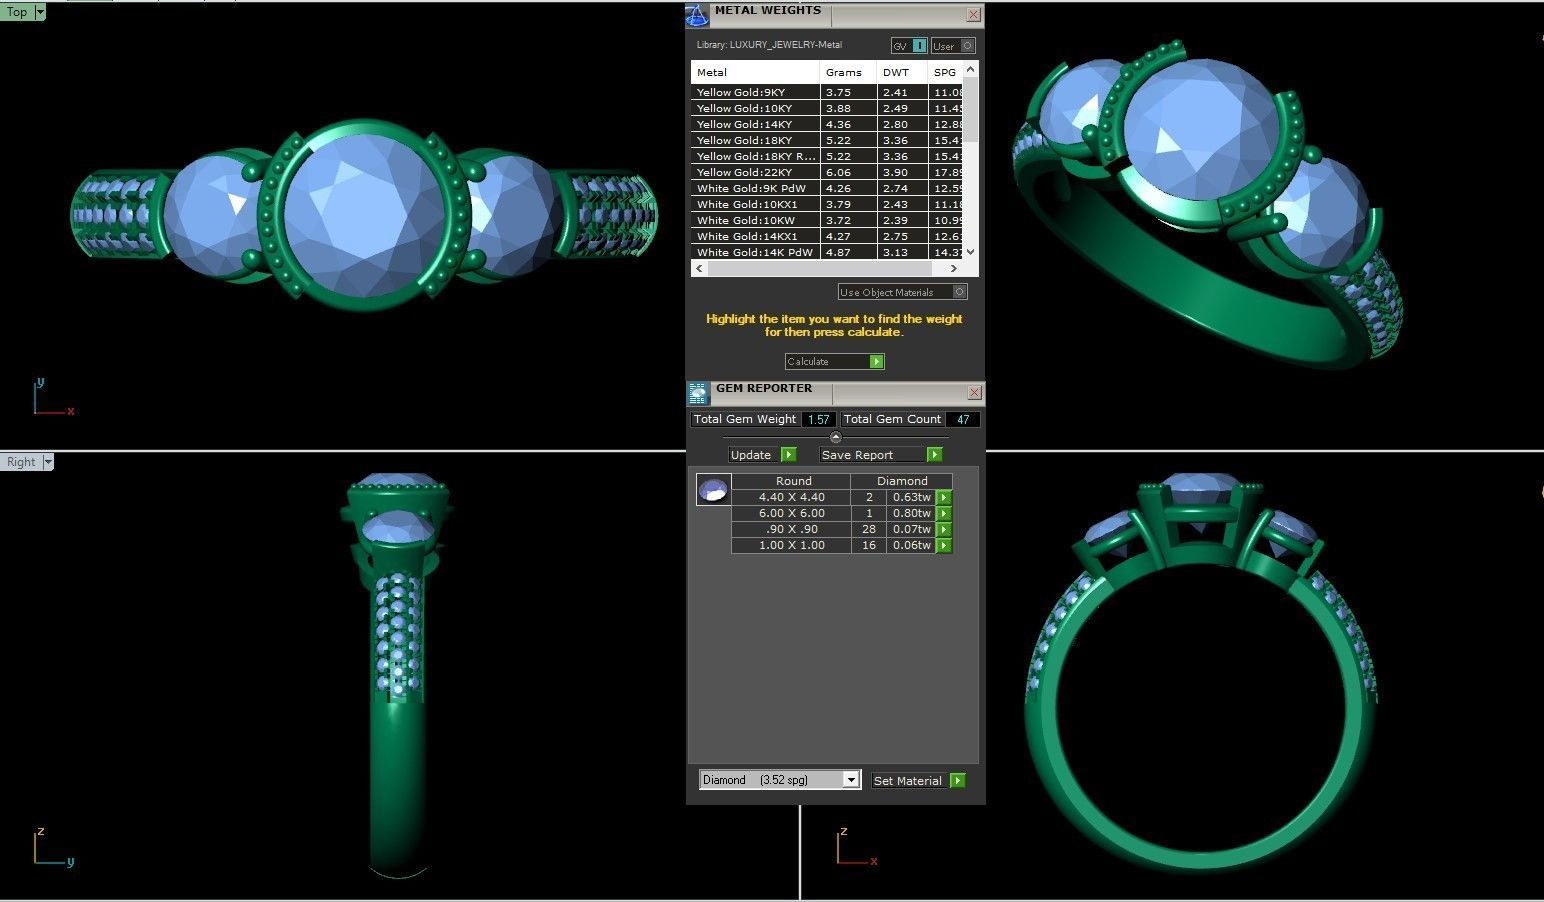Click the DWT column header
This screenshot has width=1544, height=902.
(x=903, y=72)
